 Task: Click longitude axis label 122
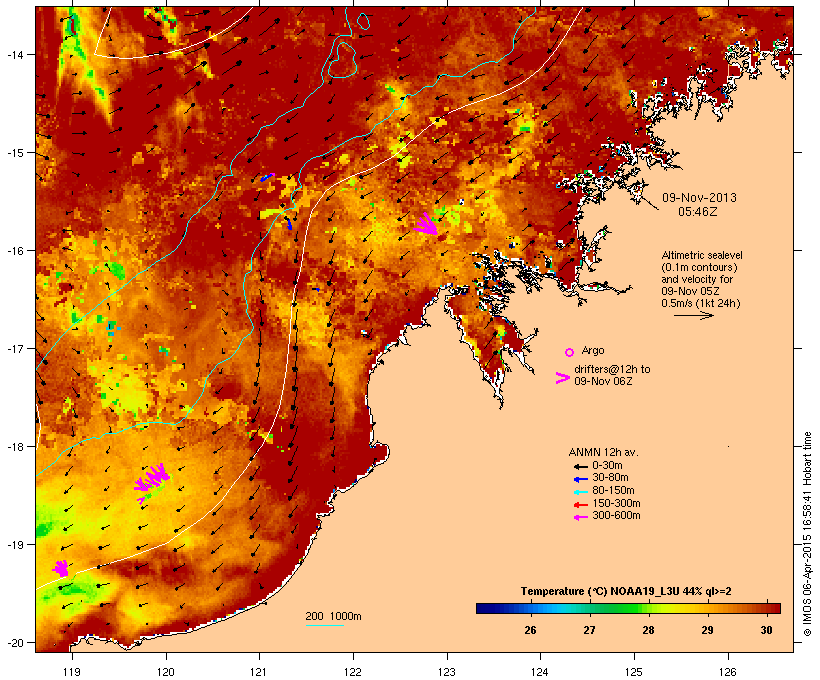pos(353,672)
